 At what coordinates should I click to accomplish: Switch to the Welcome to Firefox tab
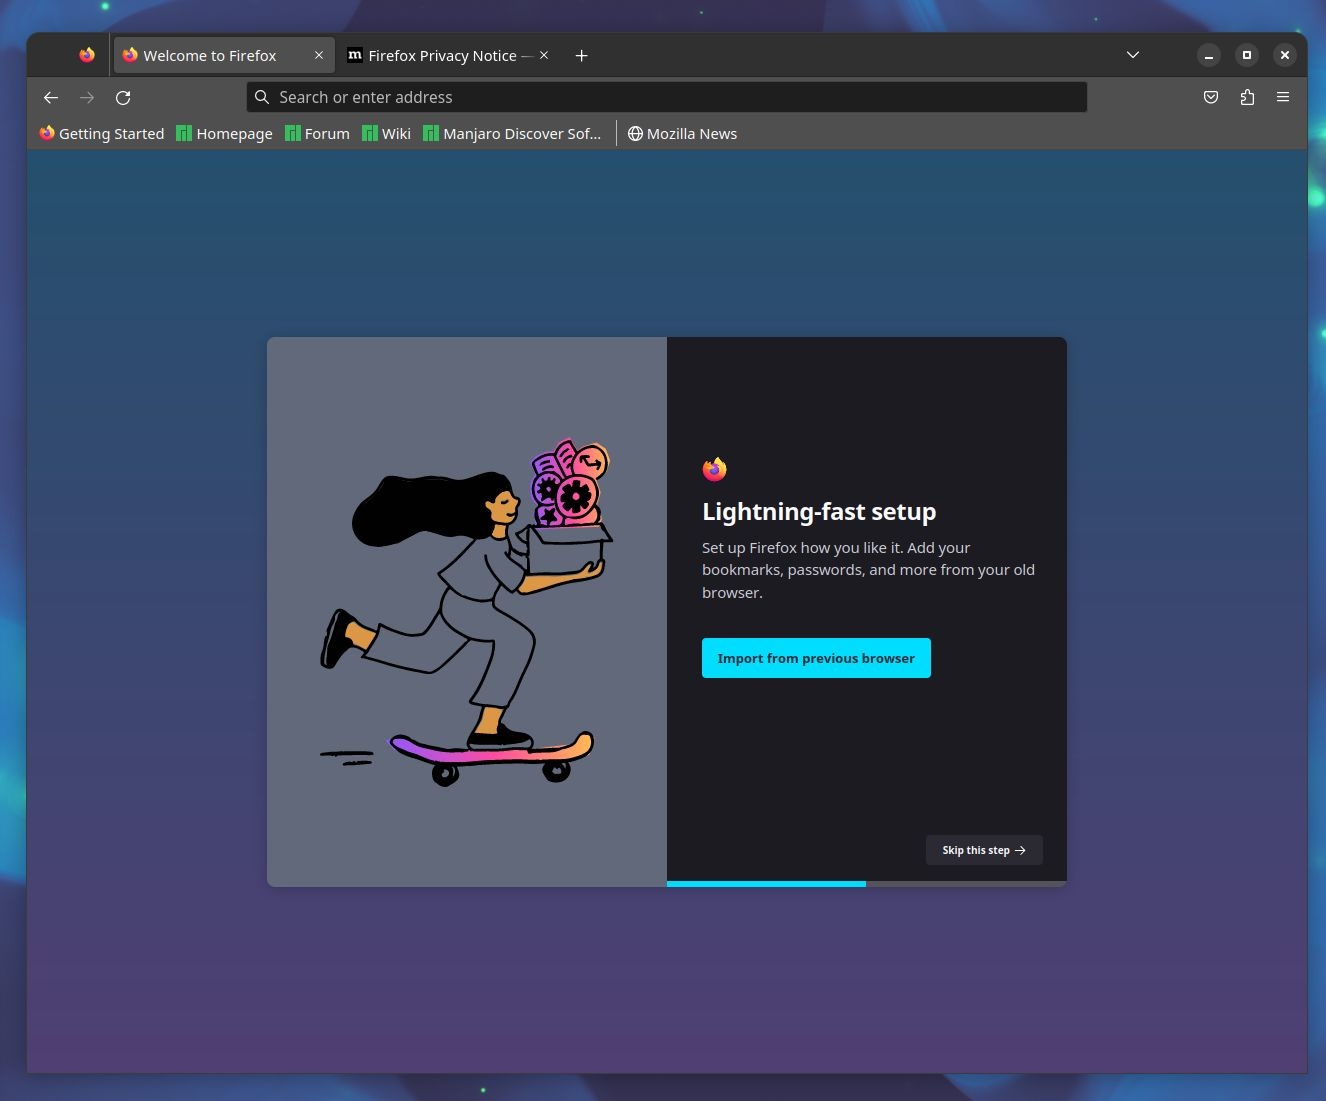[210, 56]
